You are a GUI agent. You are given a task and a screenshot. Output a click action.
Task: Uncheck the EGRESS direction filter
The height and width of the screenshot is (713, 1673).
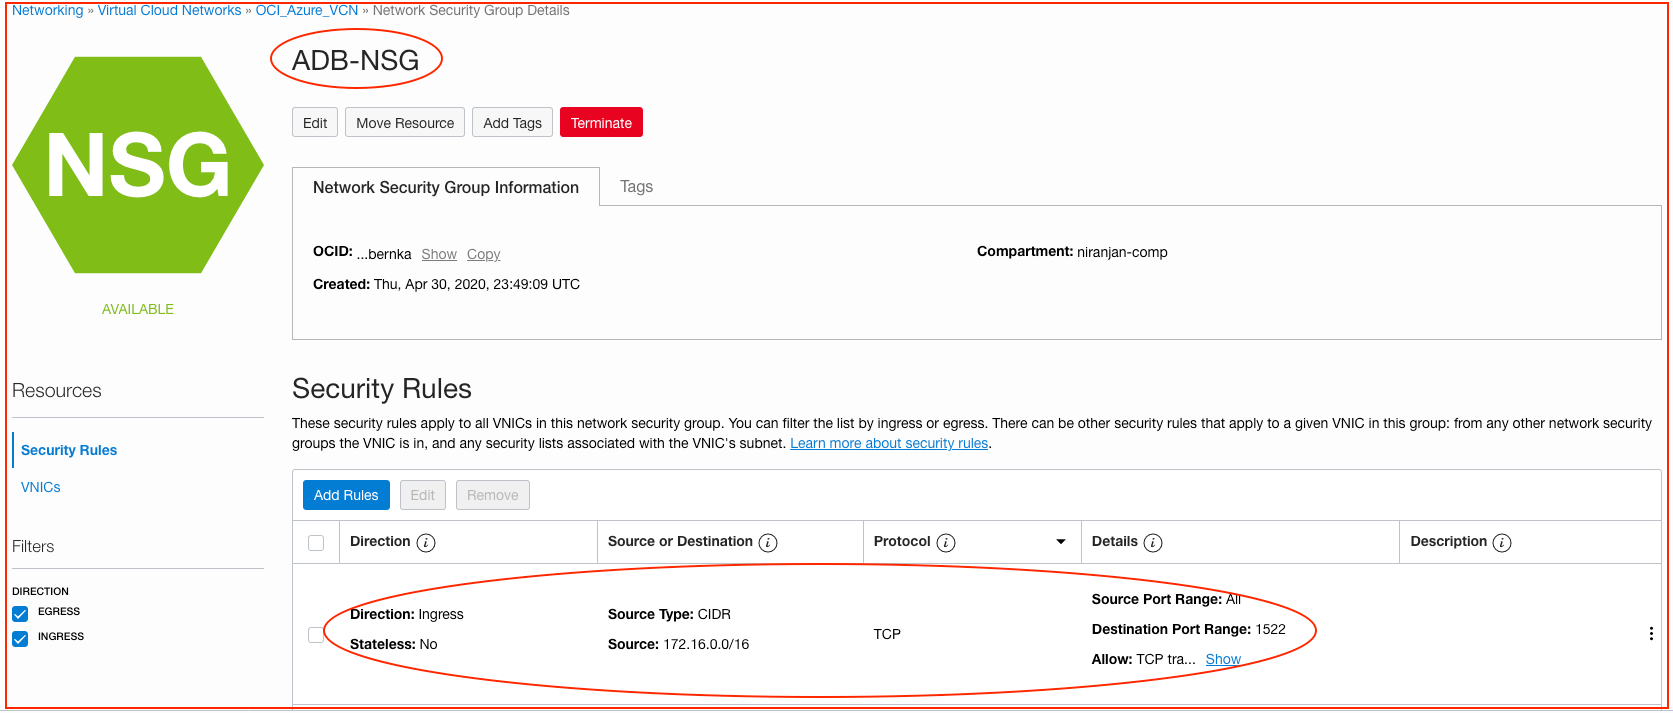click(x=20, y=613)
